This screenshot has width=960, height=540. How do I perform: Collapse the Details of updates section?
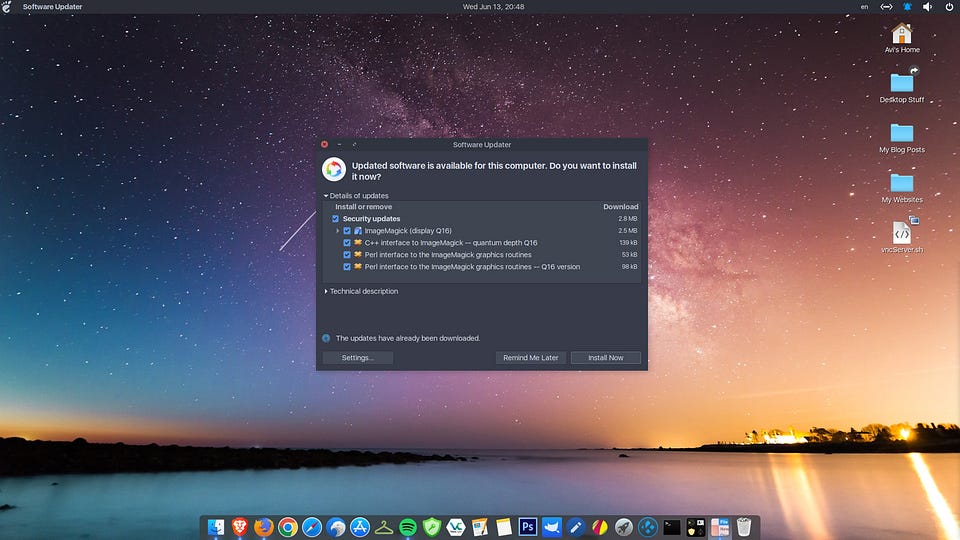click(326, 196)
